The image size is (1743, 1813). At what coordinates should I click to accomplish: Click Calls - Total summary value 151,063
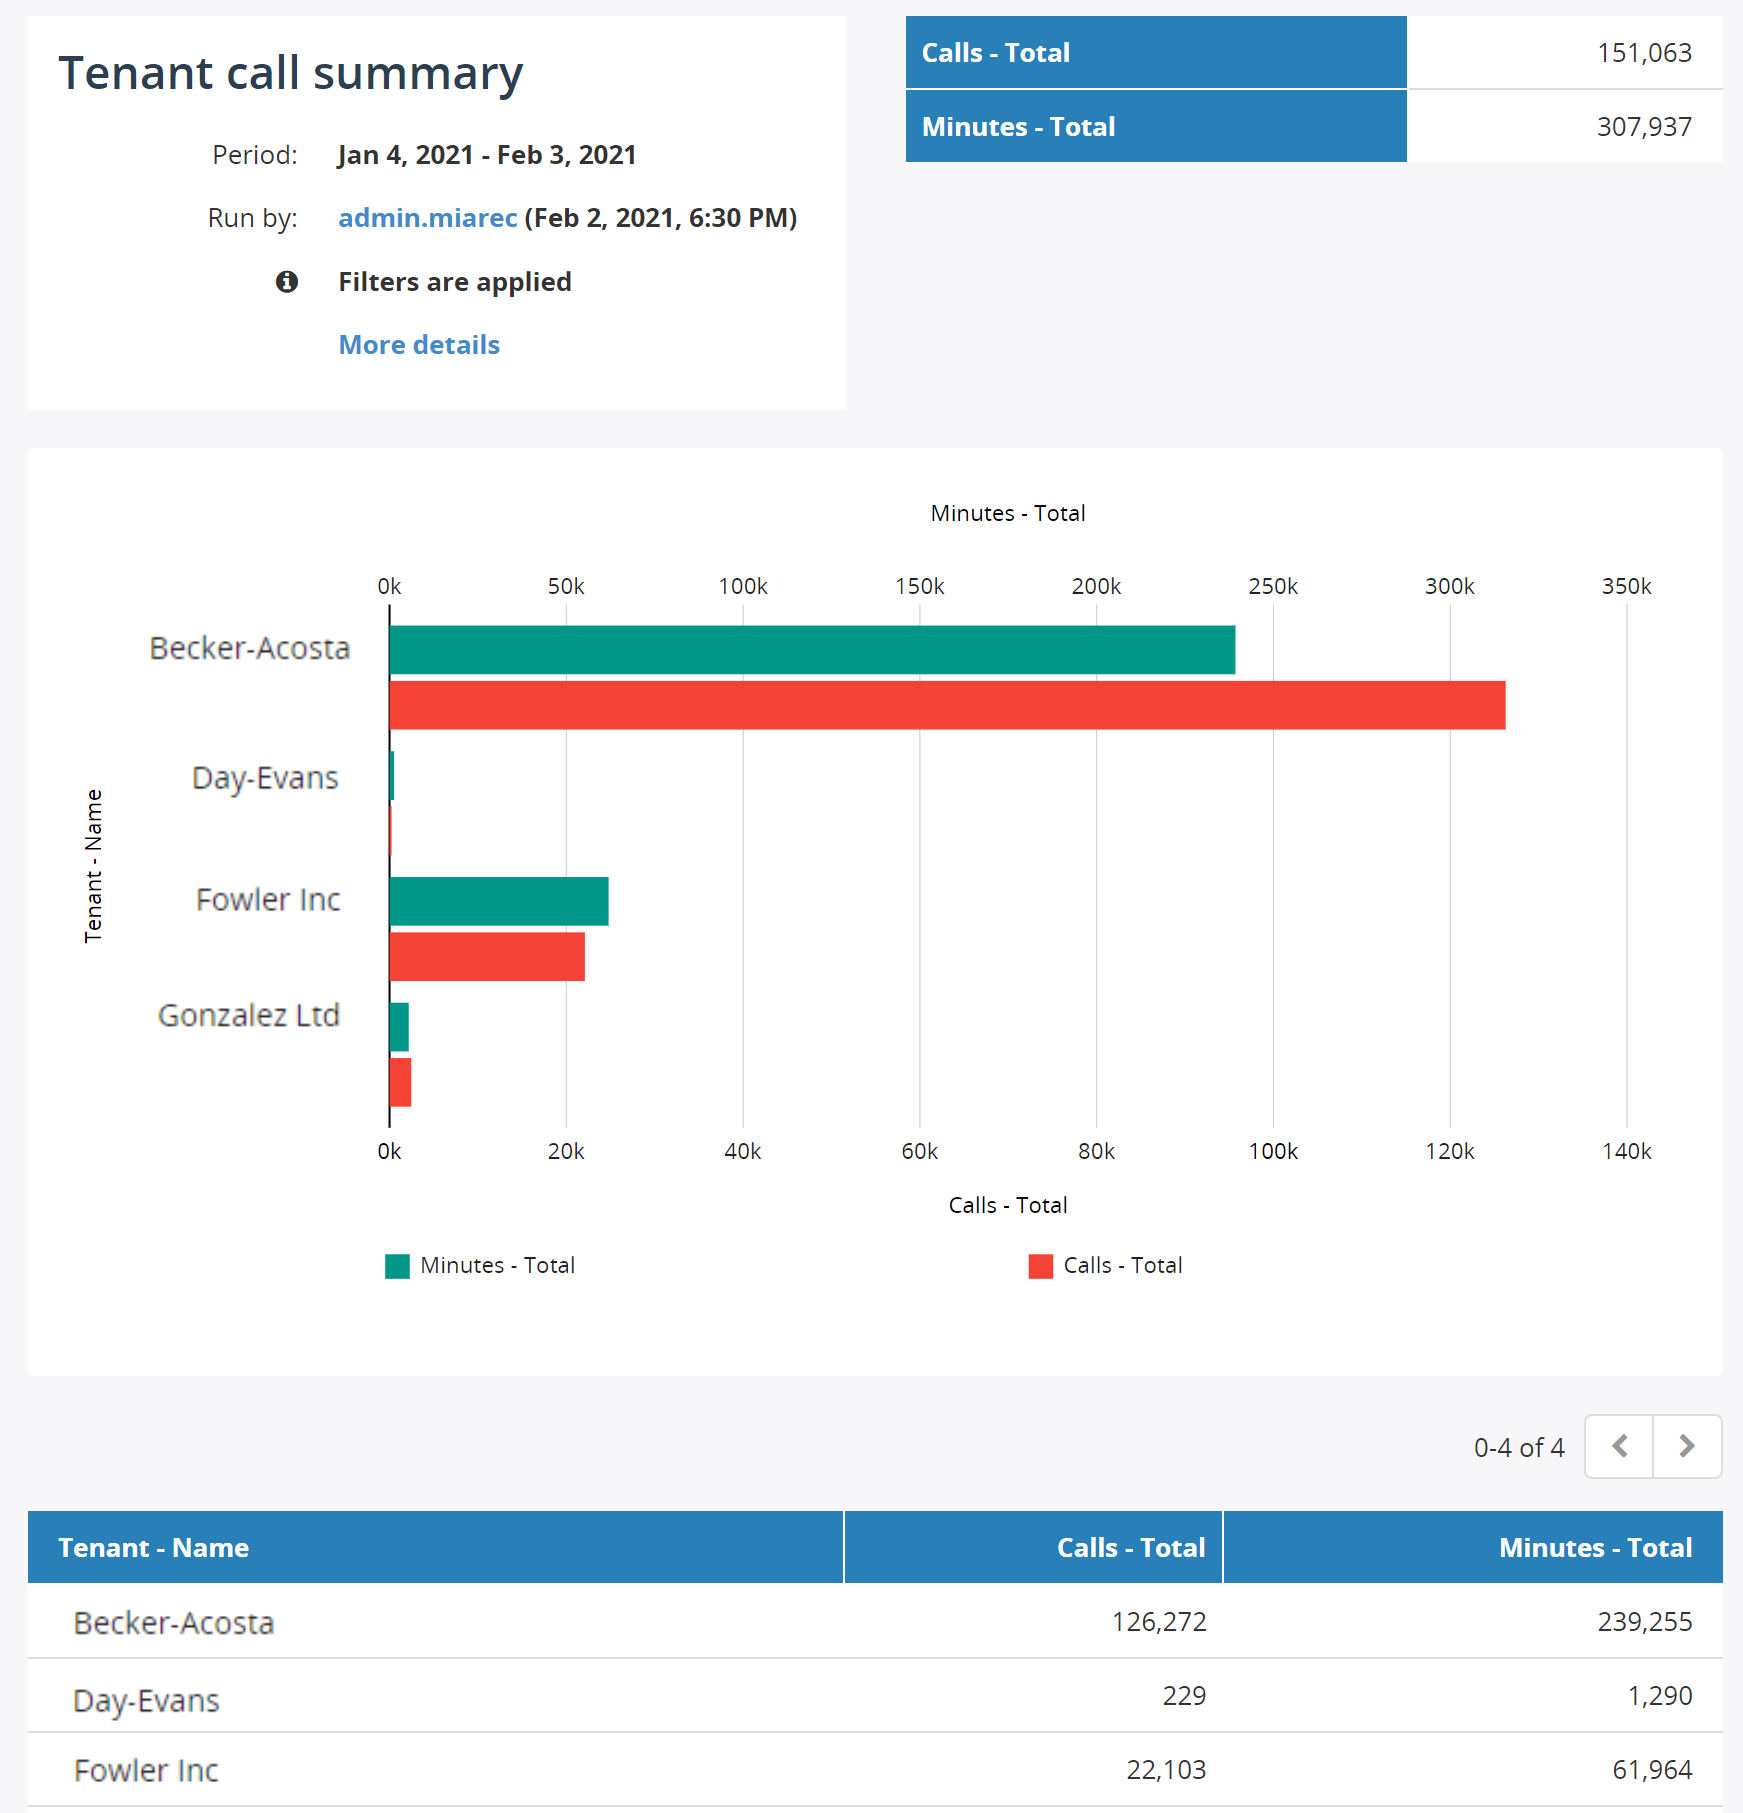point(1644,53)
